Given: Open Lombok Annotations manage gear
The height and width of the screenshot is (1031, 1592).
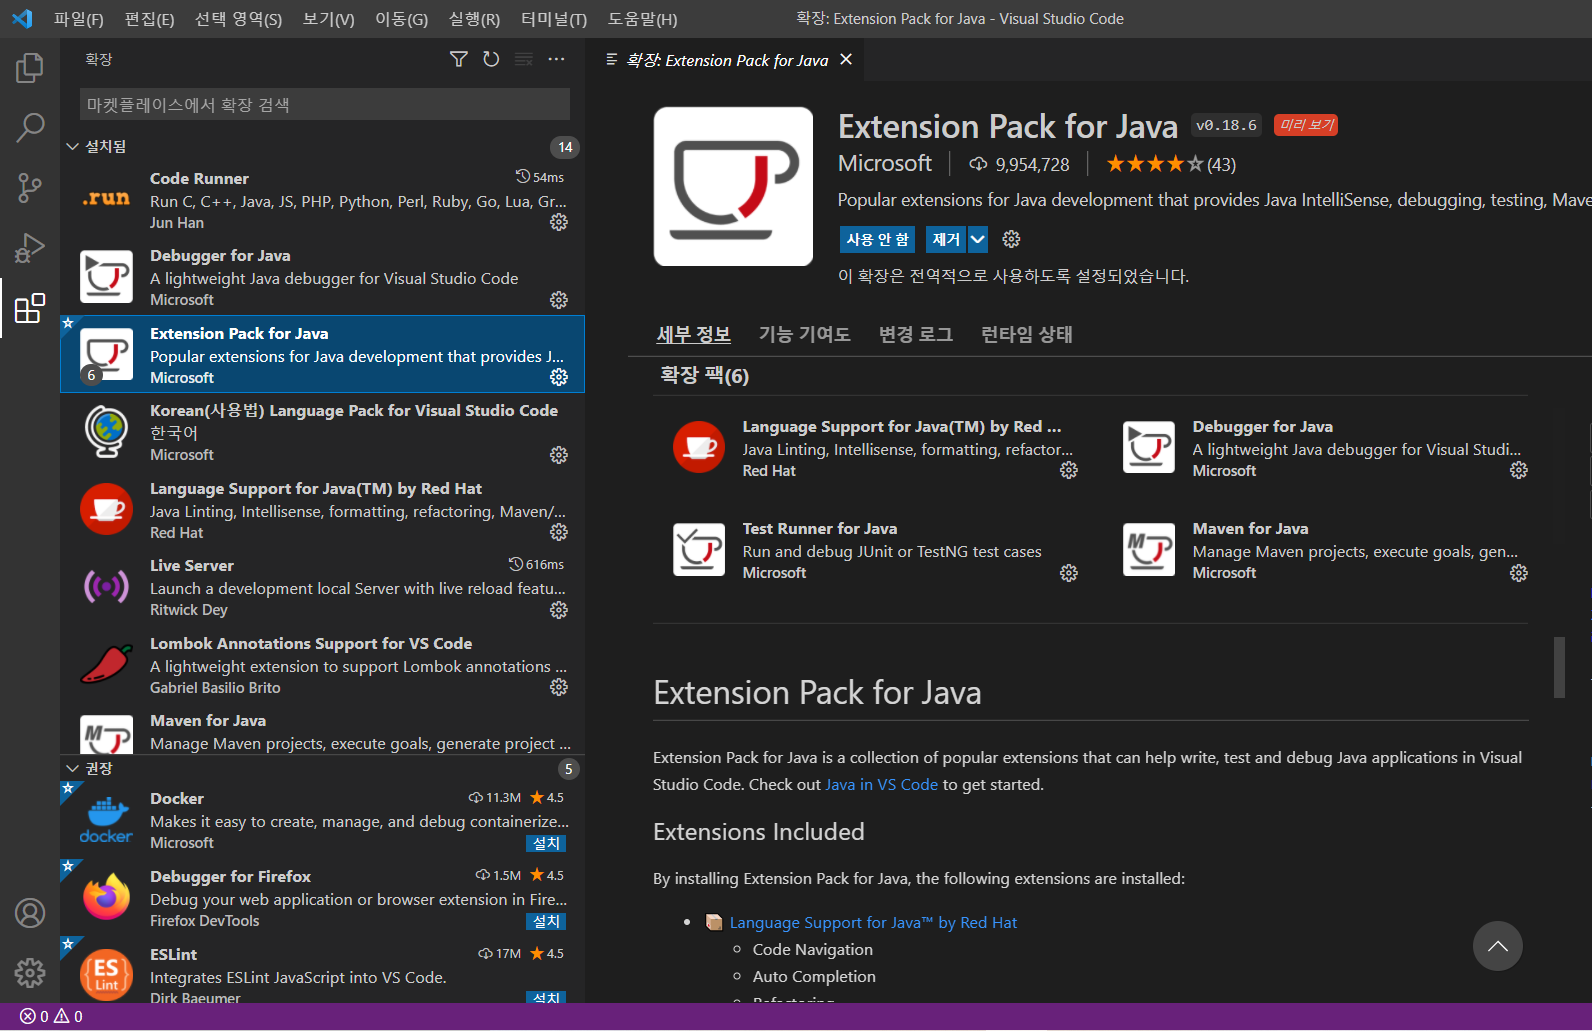Looking at the screenshot, I should [x=559, y=687].
